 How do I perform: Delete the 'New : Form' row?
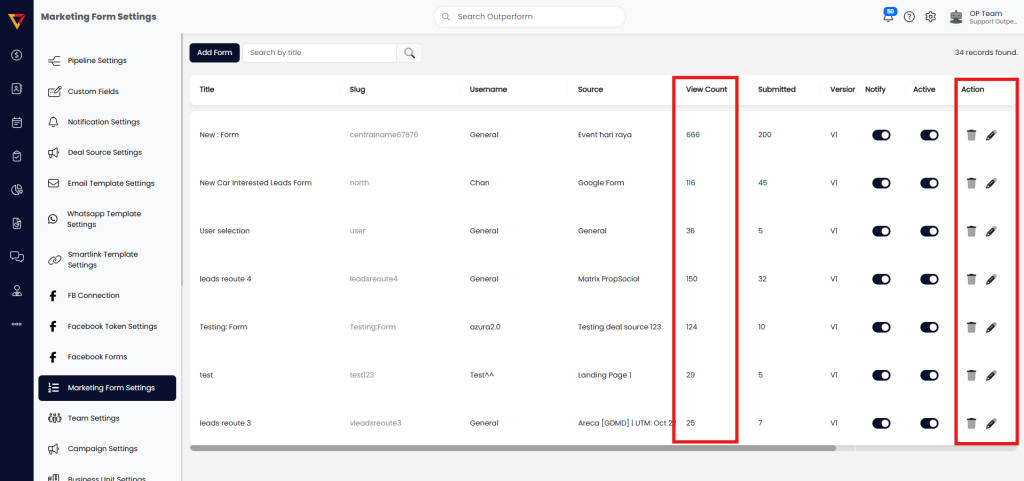pos(971,135)
